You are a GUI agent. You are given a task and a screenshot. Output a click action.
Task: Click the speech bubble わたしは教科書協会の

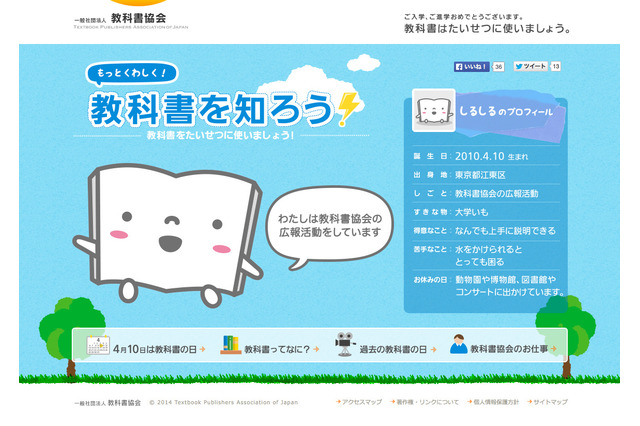pos(330,227)
